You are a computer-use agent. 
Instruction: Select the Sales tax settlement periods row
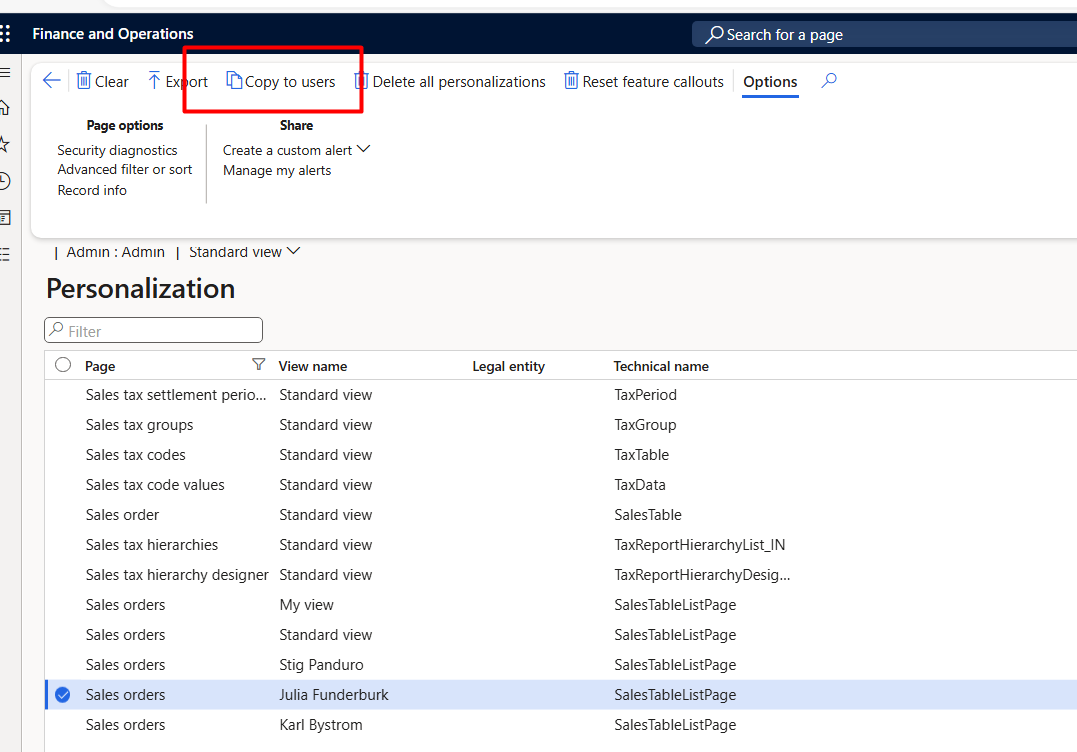point(560,395)
